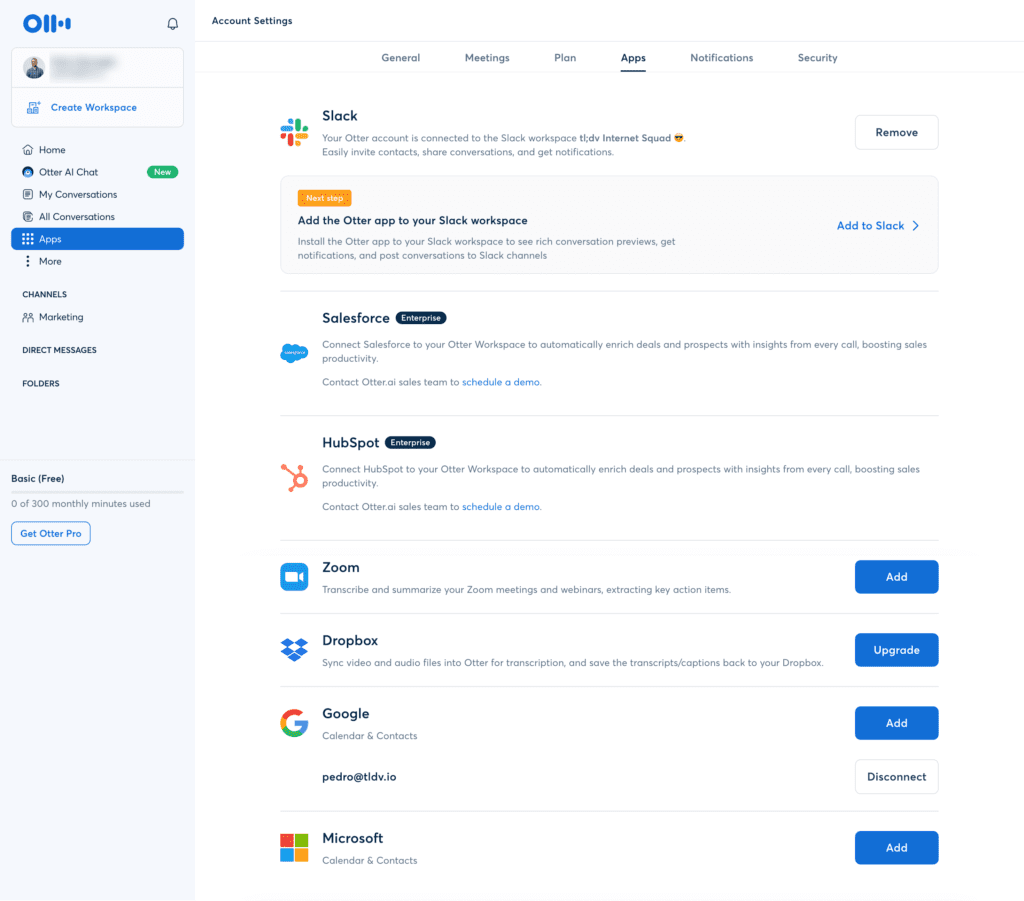Viewport: 1024px width, 901px height.
Task: Switch to the Plan tab
Action: point(565,58)
